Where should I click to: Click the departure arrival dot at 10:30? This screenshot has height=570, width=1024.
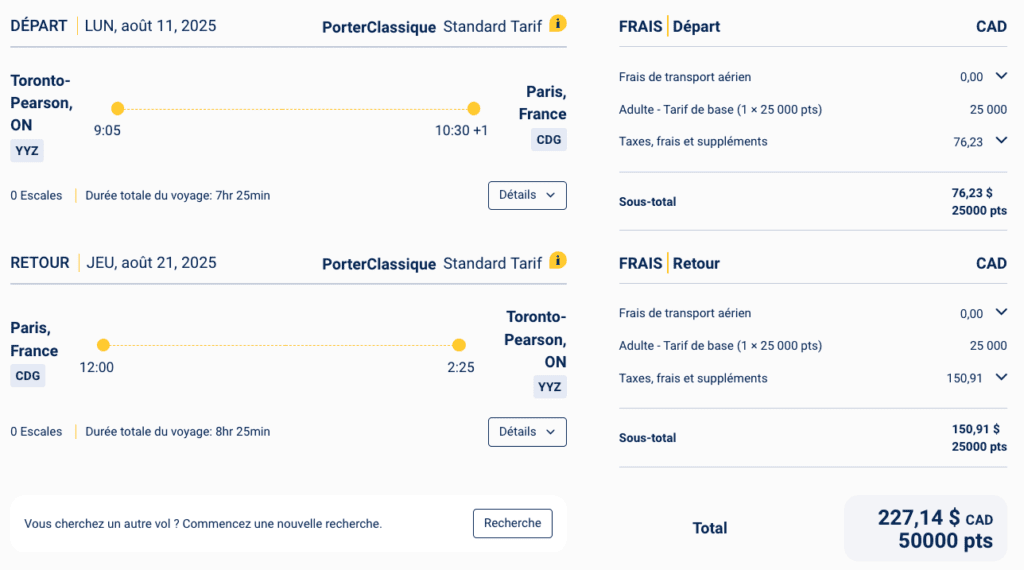[473, 108]
